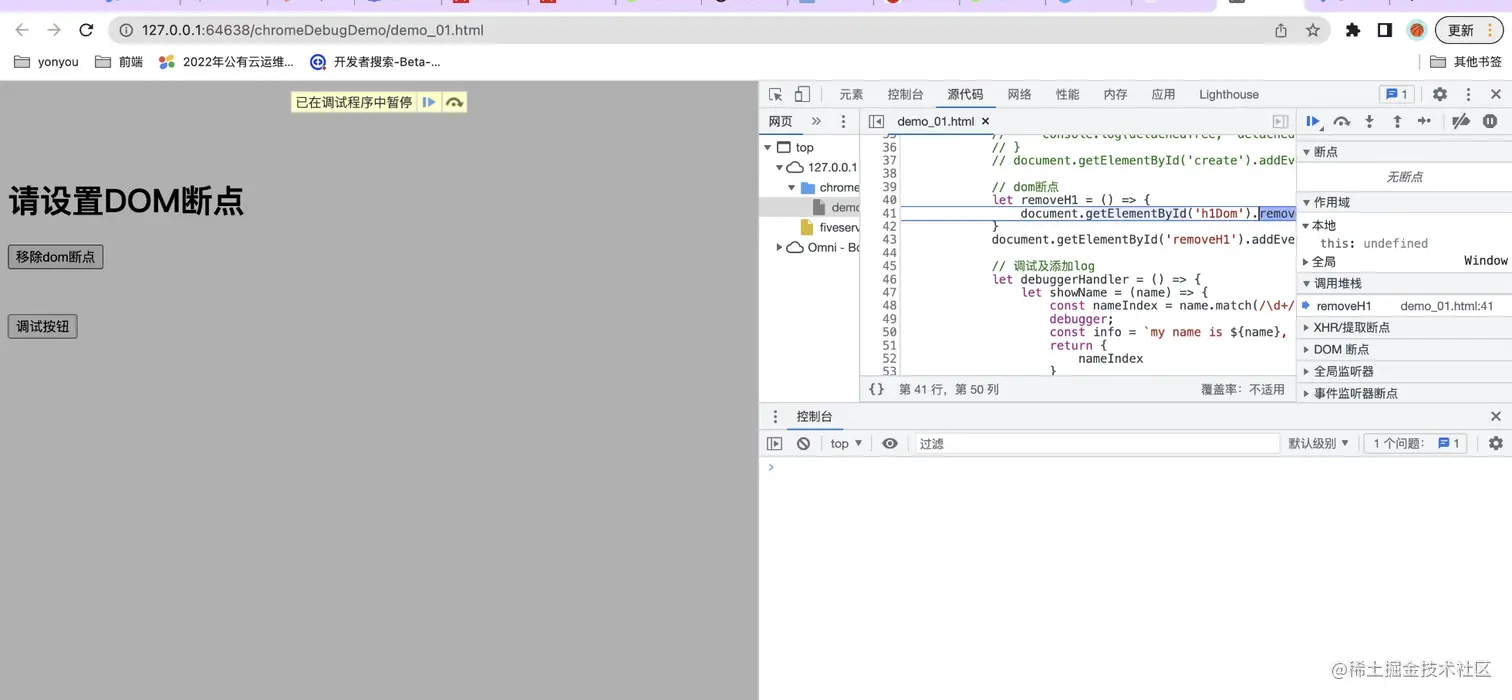Click the 更新 update button in Chrome
Viewport: 1512px width, 700px height.
(1469, 30)
